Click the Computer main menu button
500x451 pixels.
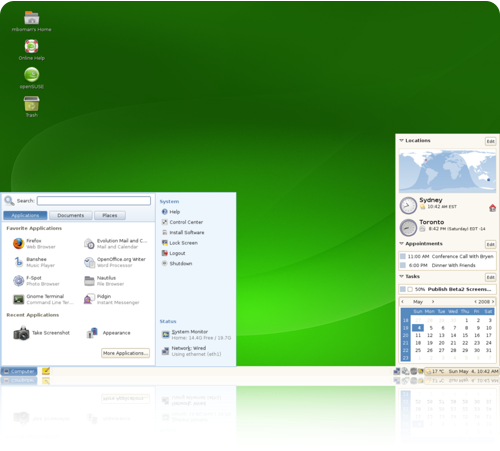tap(19, 371)
